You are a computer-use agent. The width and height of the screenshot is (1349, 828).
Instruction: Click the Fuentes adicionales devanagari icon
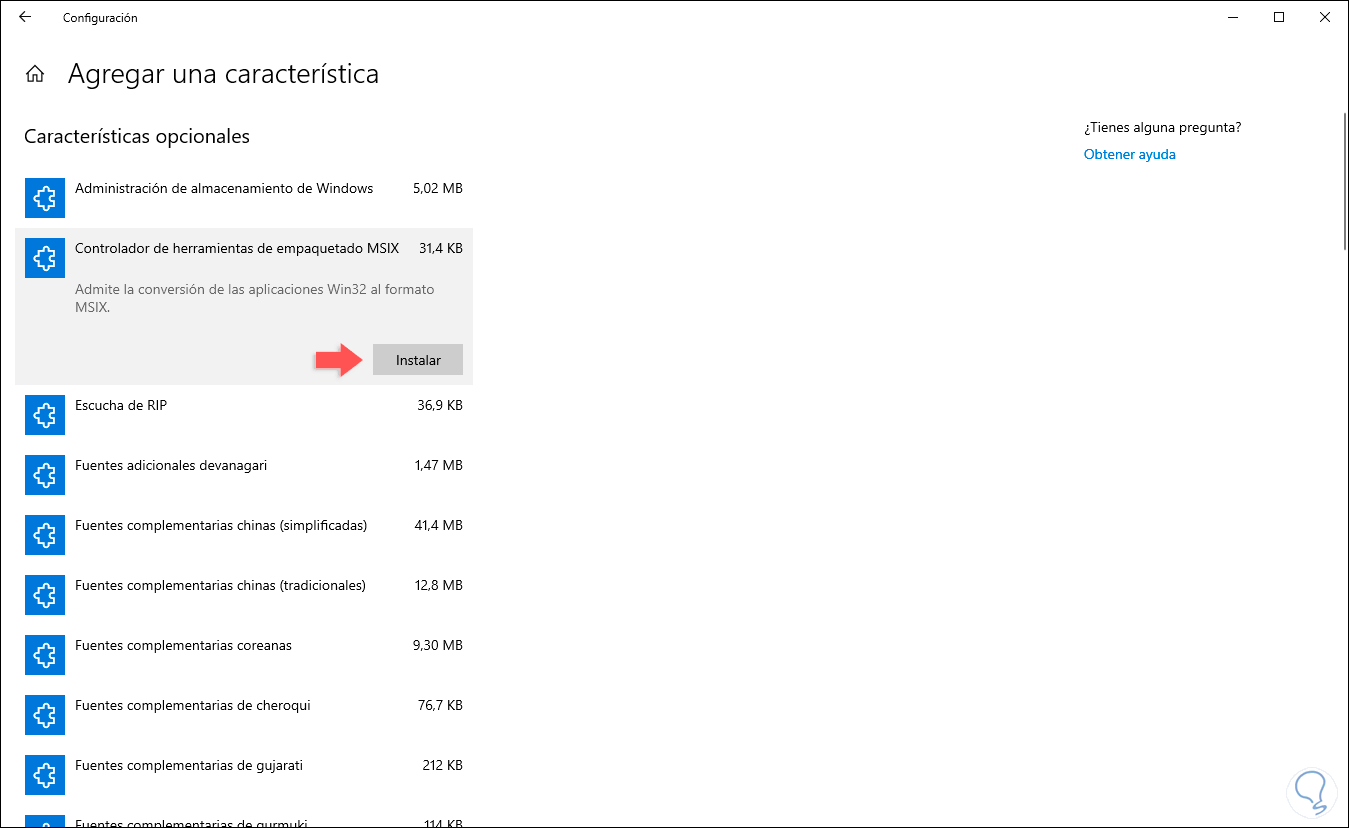pyautogui.click(x=45, y=476)
